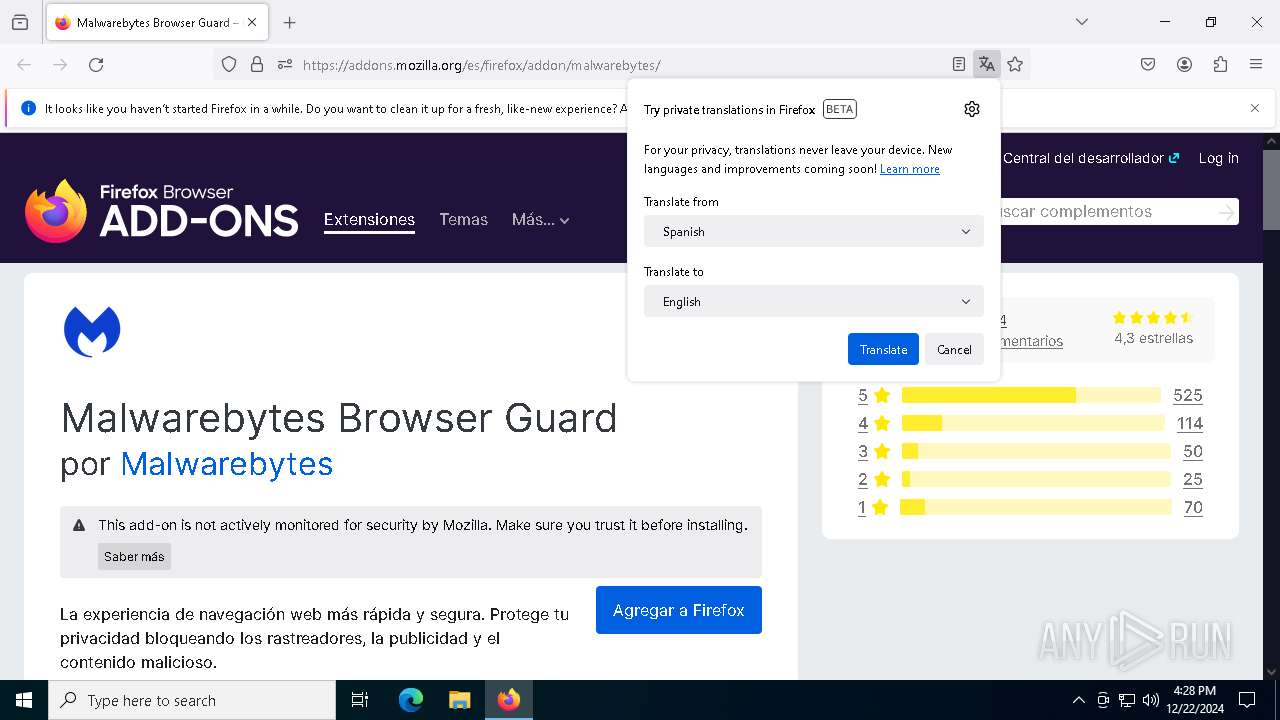List all tabs dropdown arrow
The width and height of the screenshot is (1280, 720).
[x=1082, y=22]
